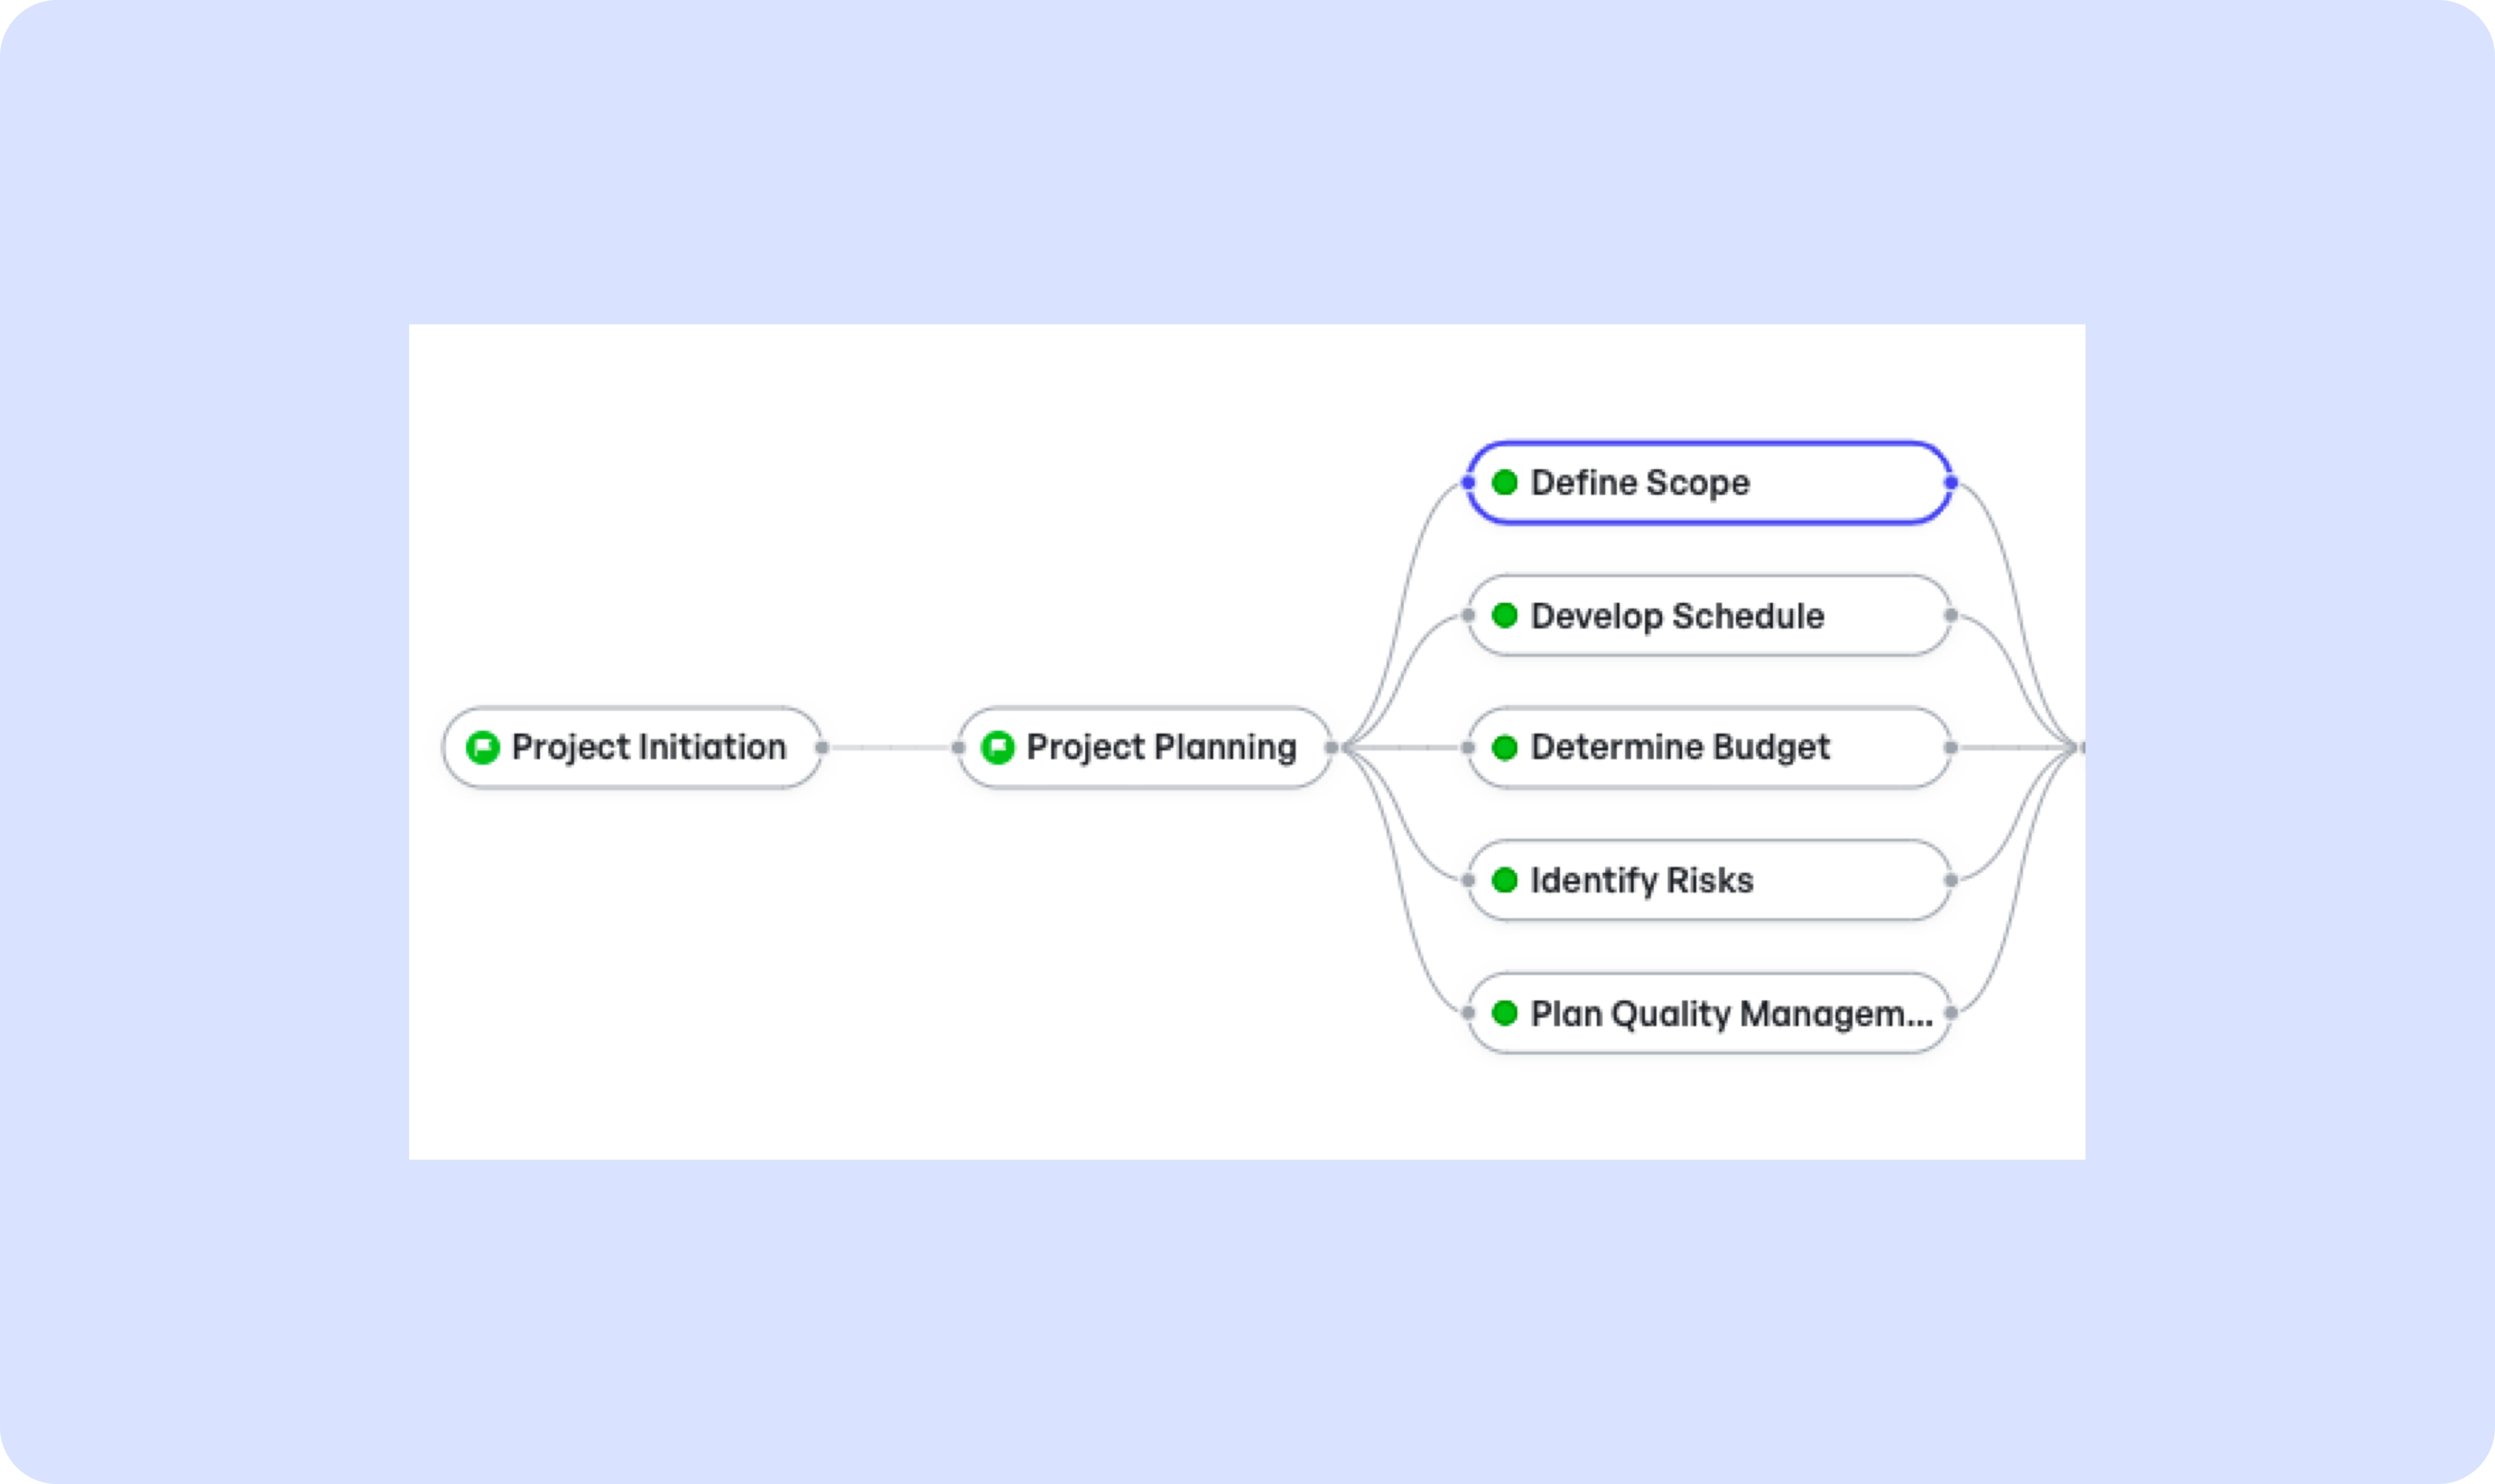Select the Develop Schedule task node
The image size is (2495, 1484).
(x=1709, y=615)
